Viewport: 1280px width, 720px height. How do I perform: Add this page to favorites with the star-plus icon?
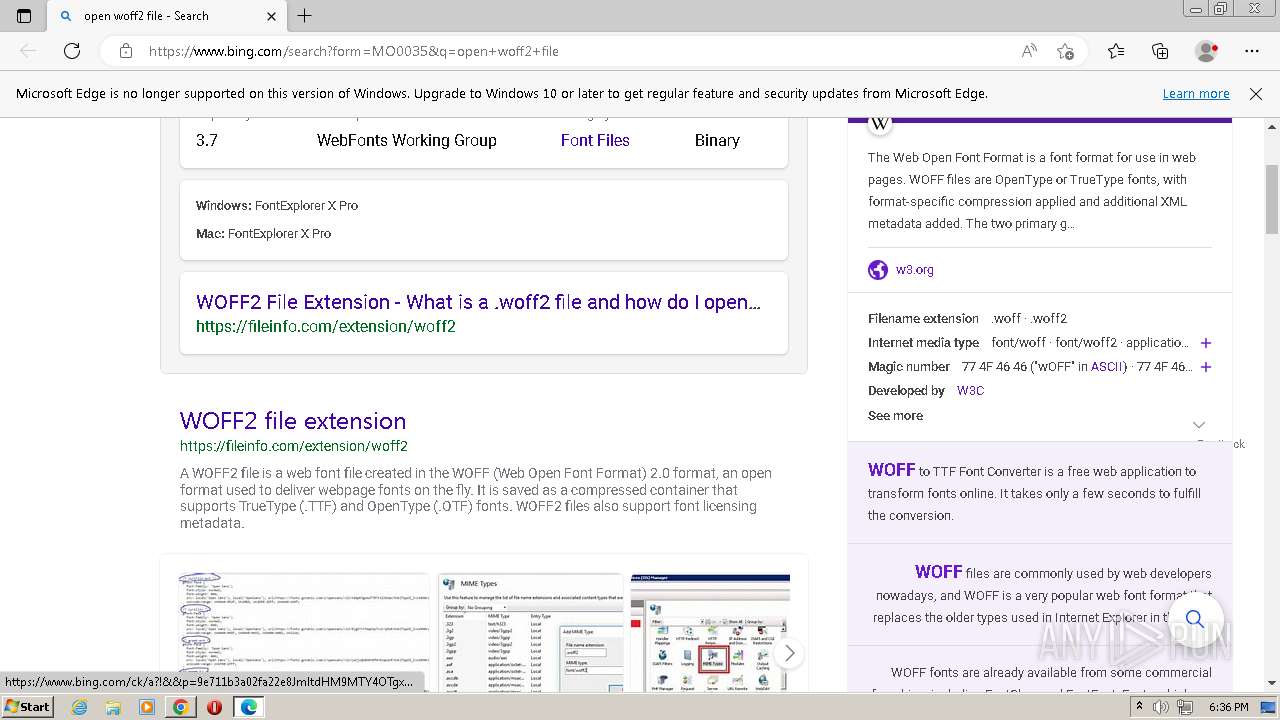click(x=1066, y=51)
